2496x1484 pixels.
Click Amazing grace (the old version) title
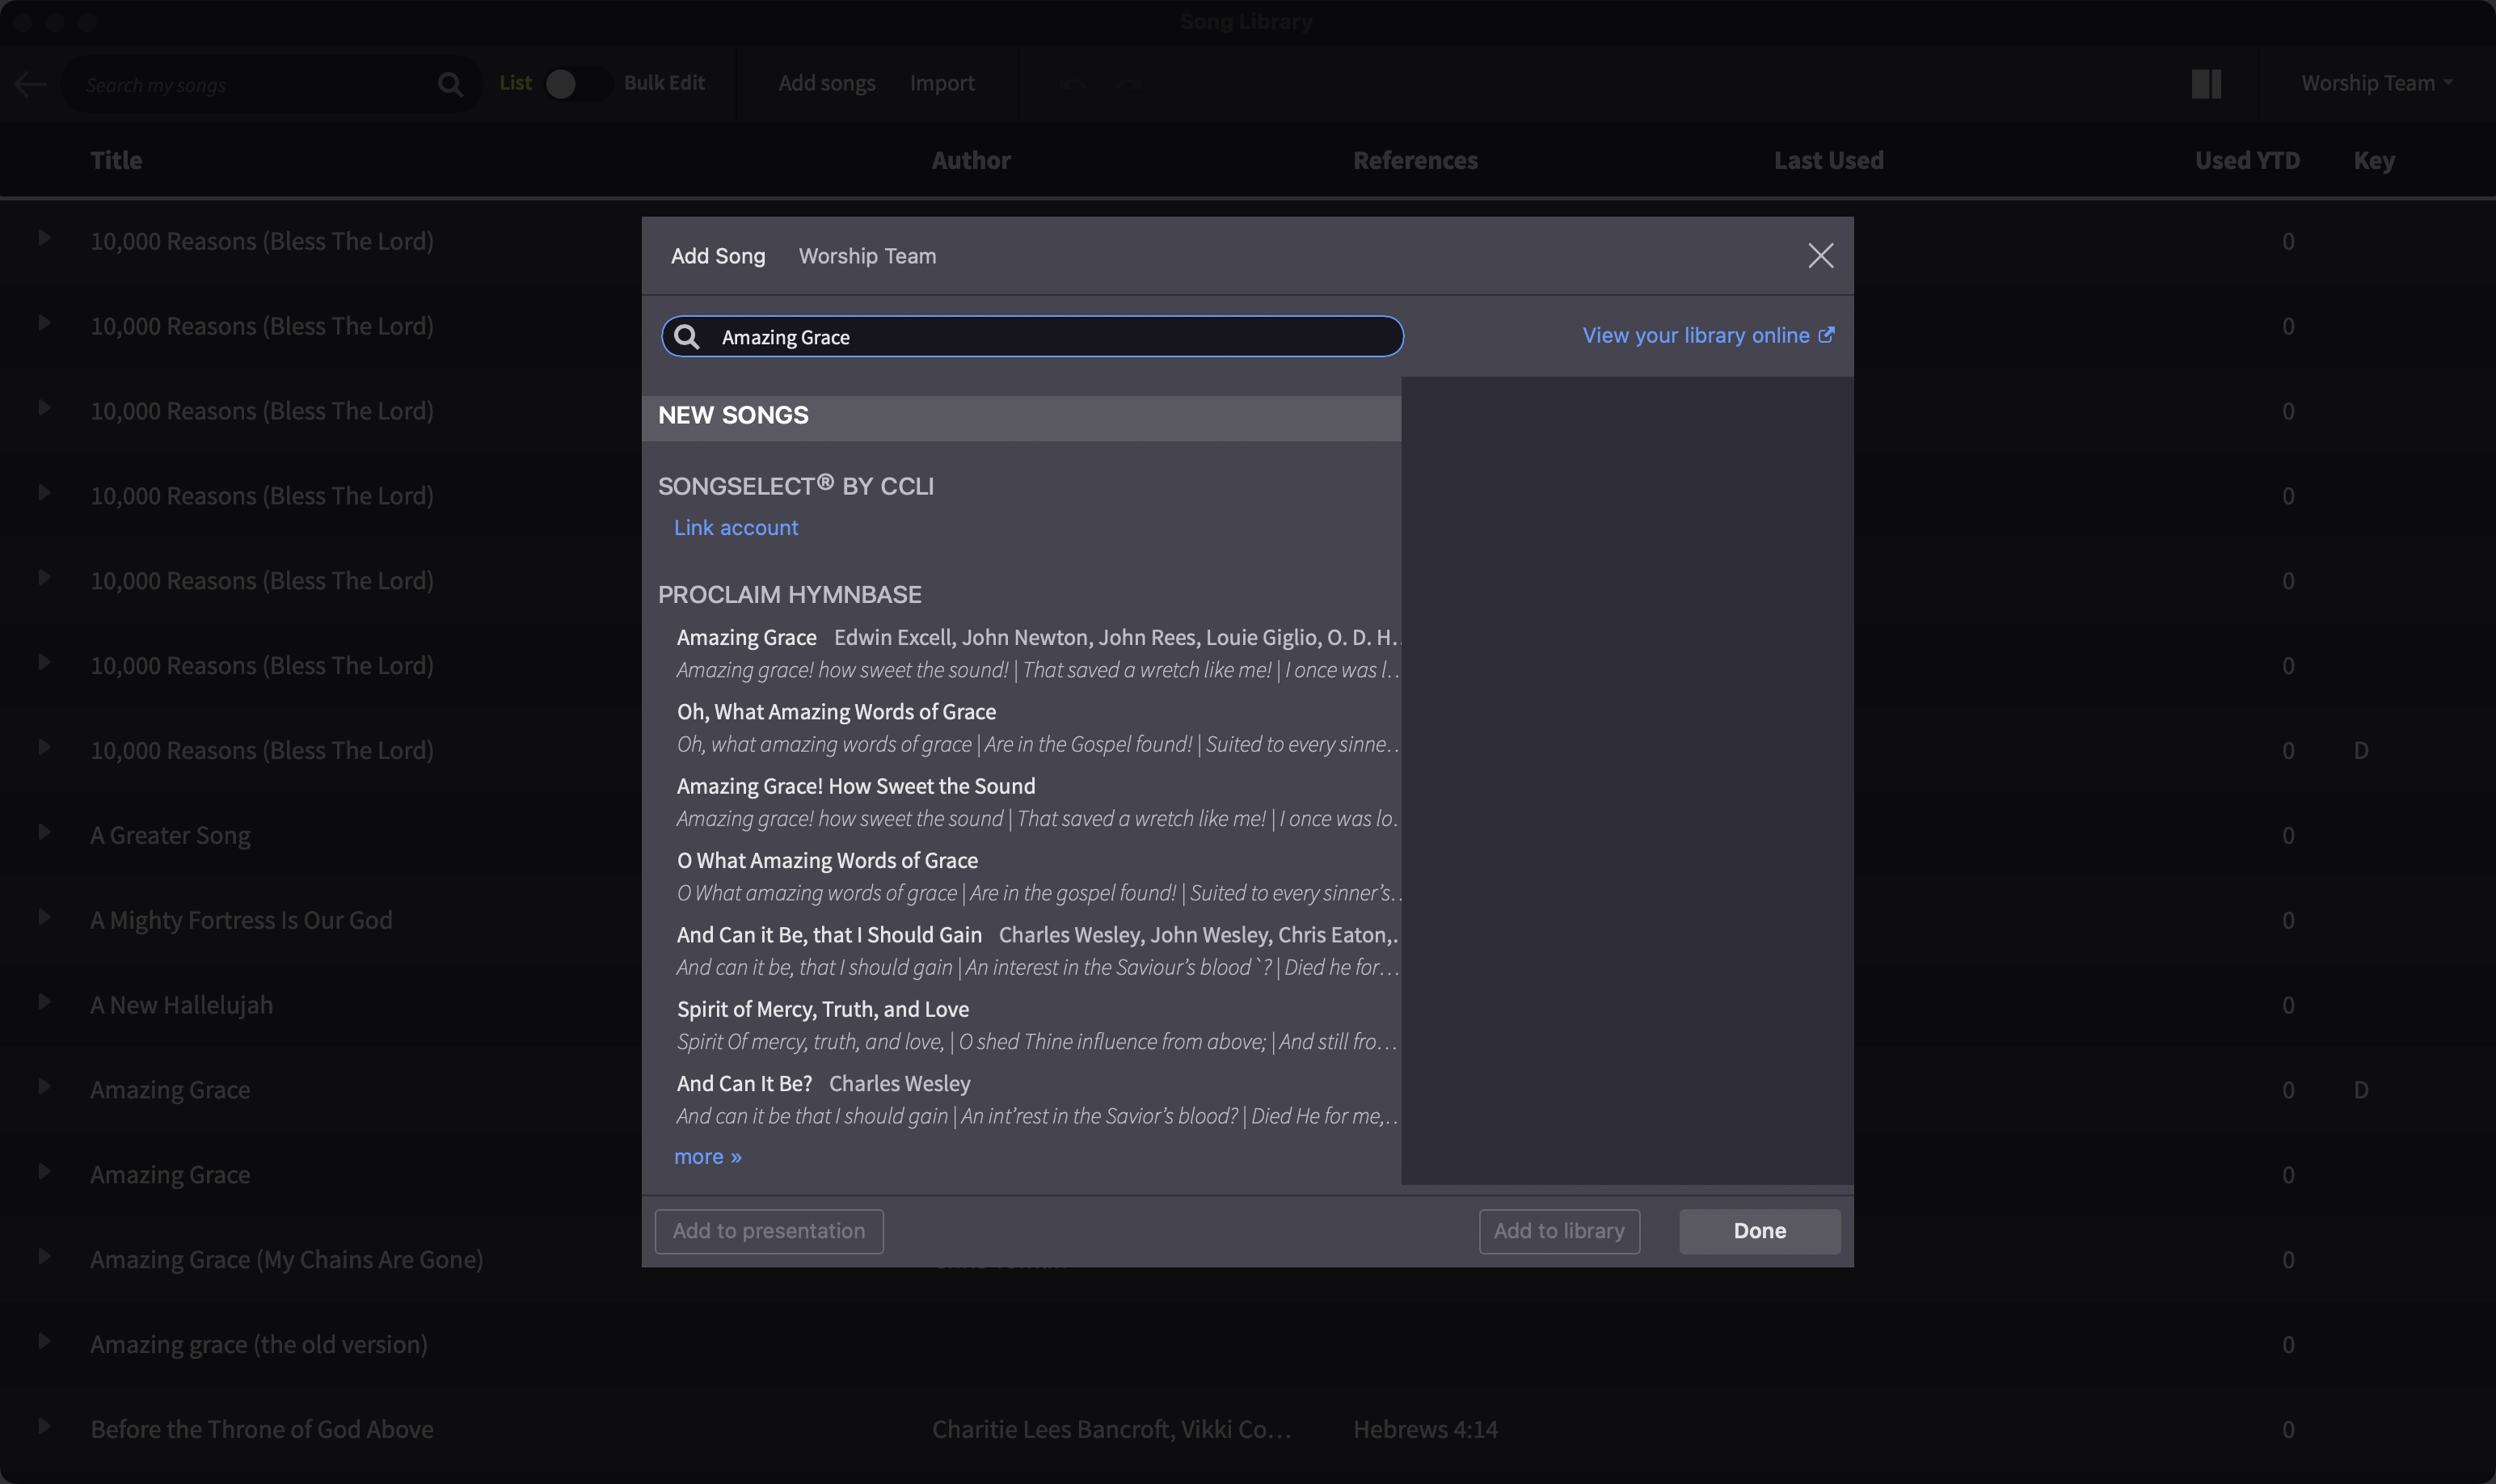(x=258, y=1345)
